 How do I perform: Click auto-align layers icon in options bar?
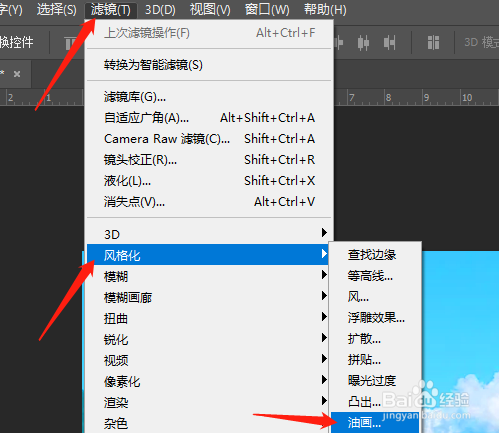(433, 43)
